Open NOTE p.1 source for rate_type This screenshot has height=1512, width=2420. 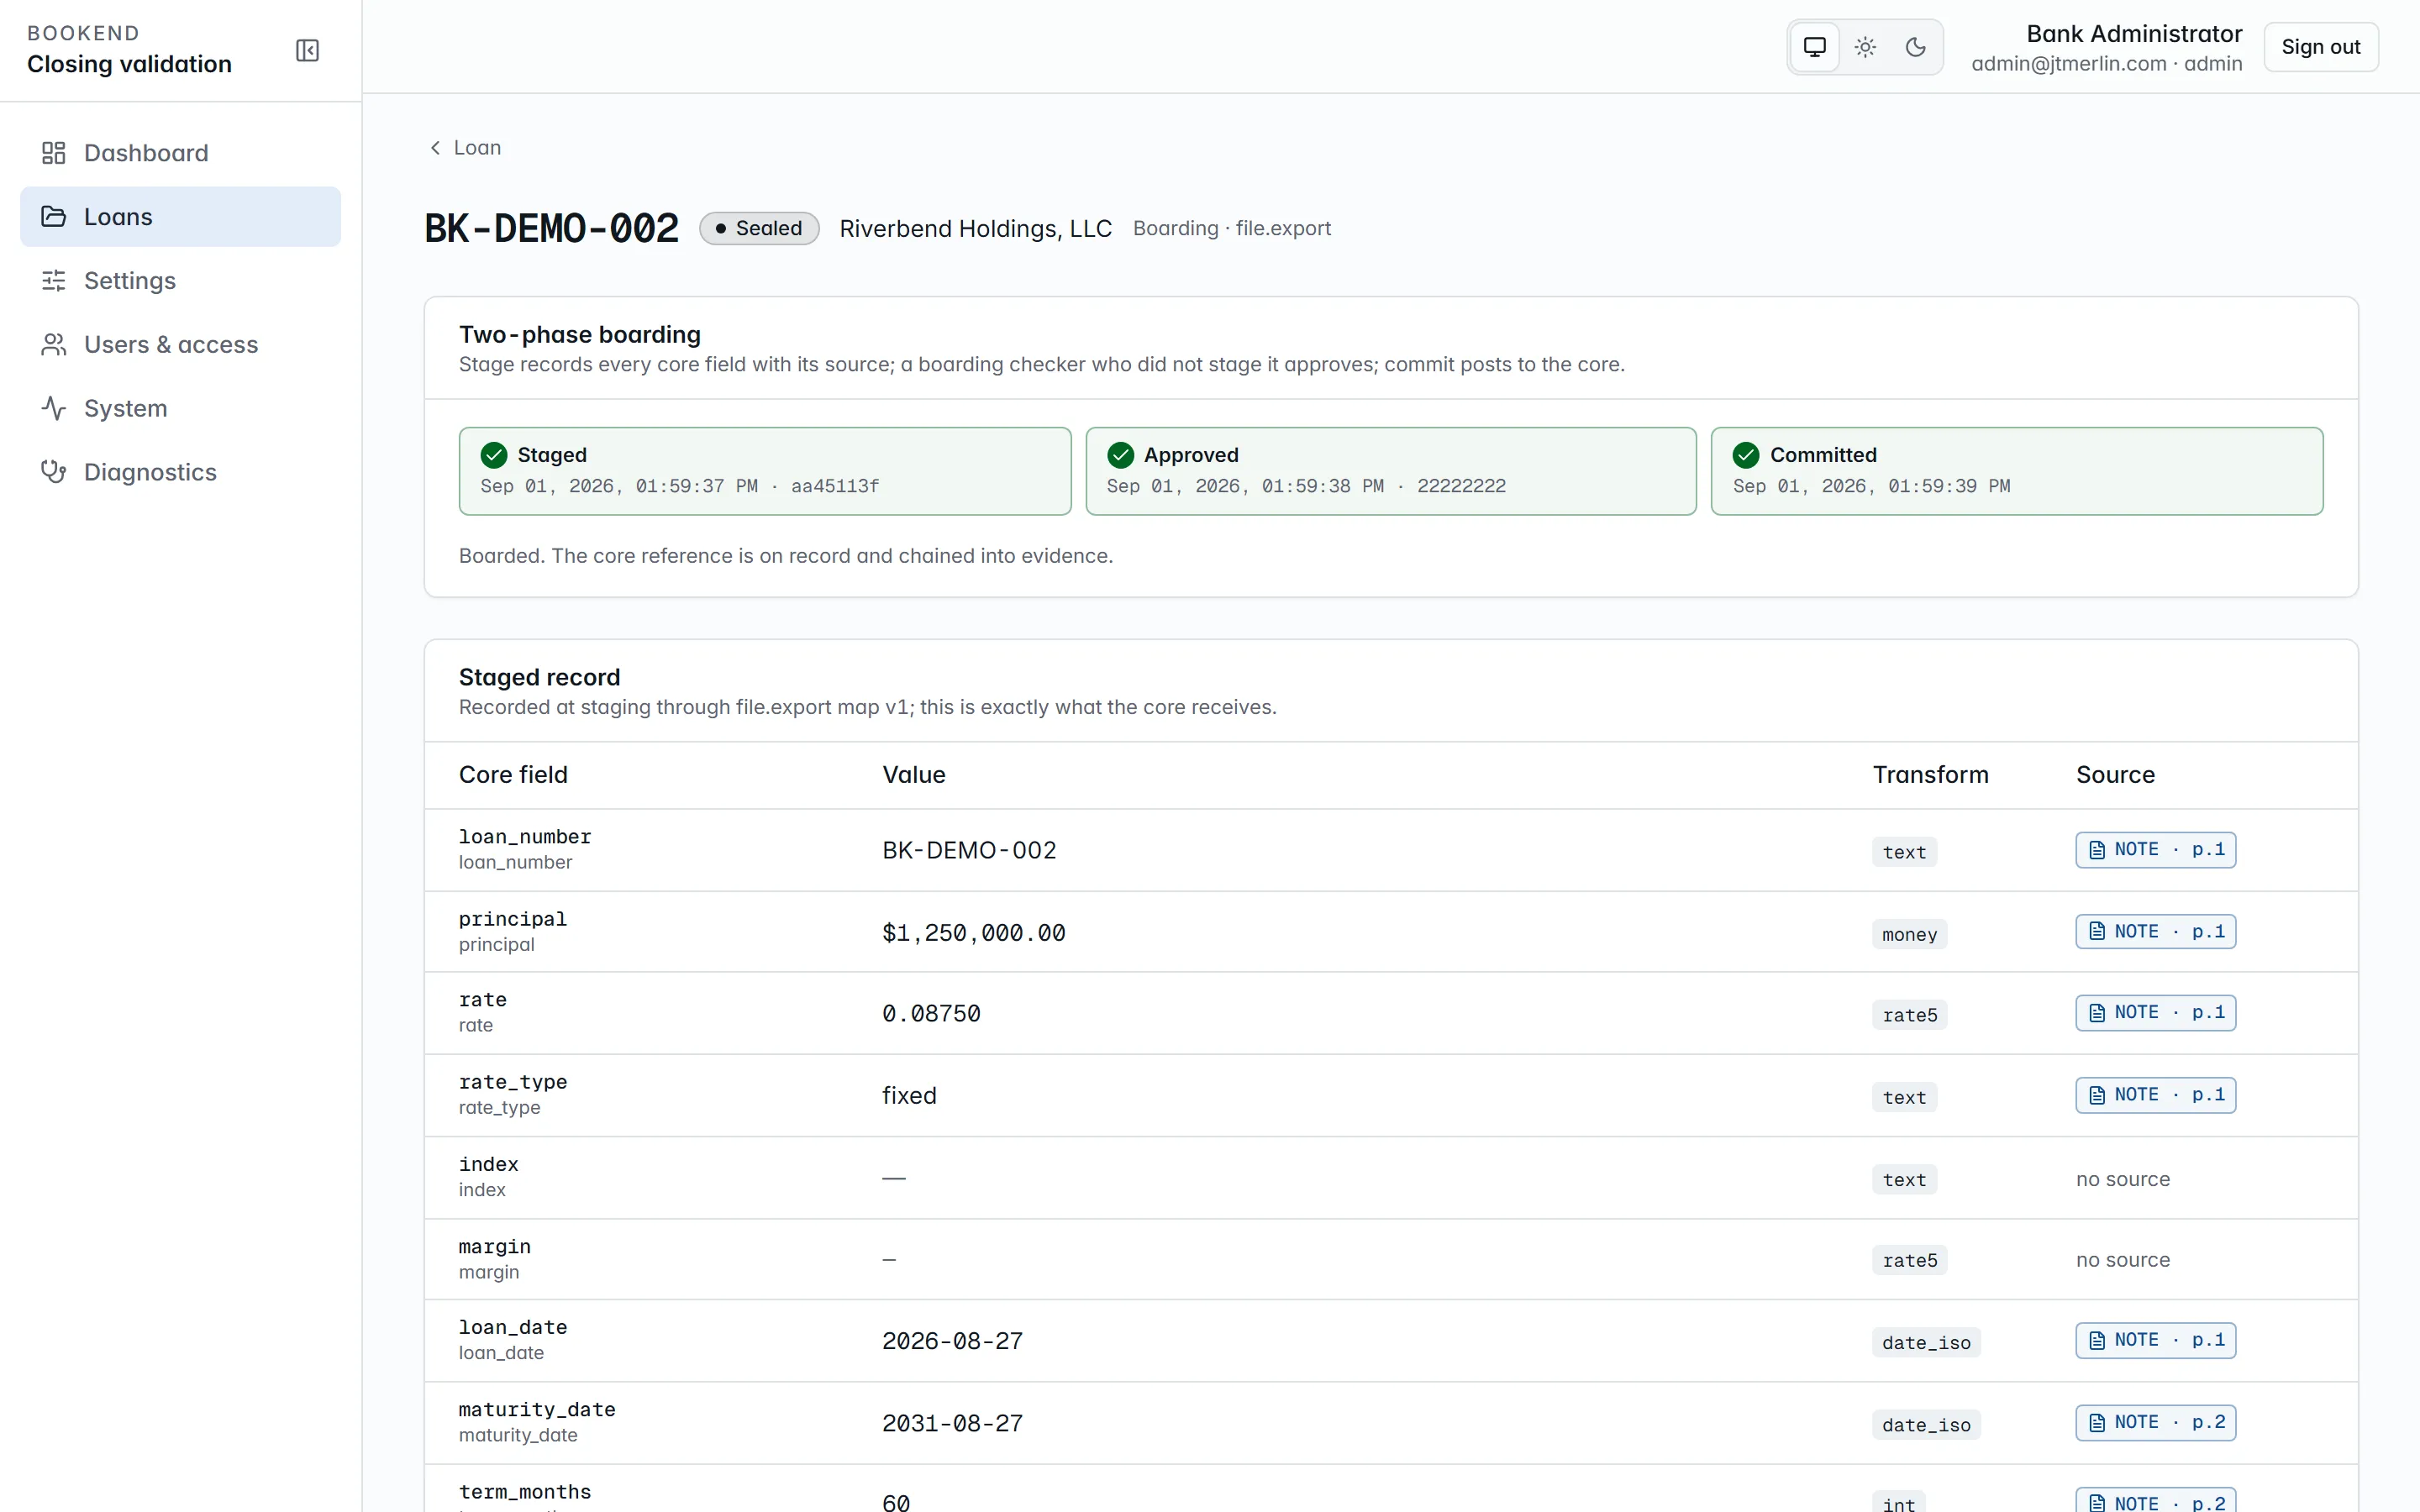(x=2155, y=1095)
